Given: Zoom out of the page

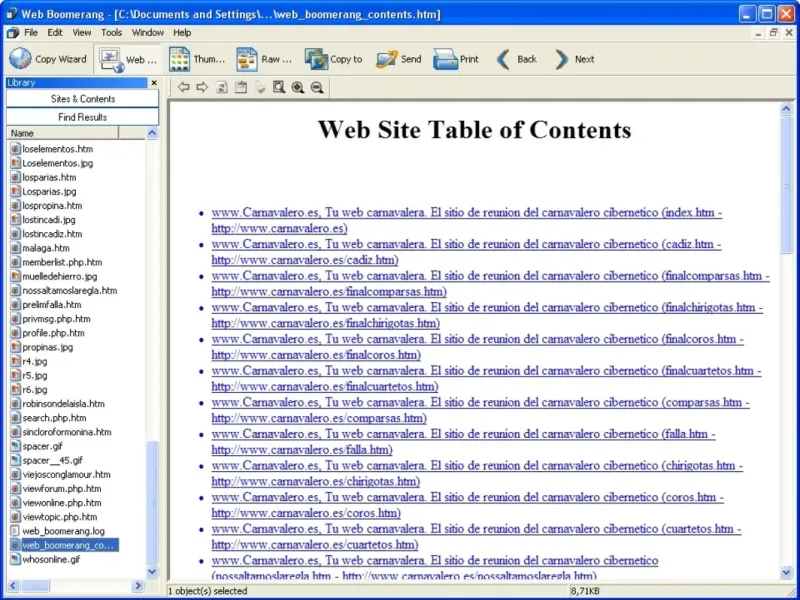Looking at the screenshot, I should pos(317,87).
